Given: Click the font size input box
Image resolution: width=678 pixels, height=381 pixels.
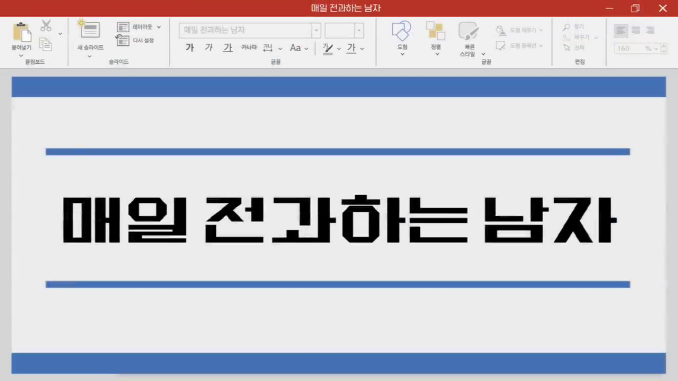Looking at the screenshot, I should 340,30.
